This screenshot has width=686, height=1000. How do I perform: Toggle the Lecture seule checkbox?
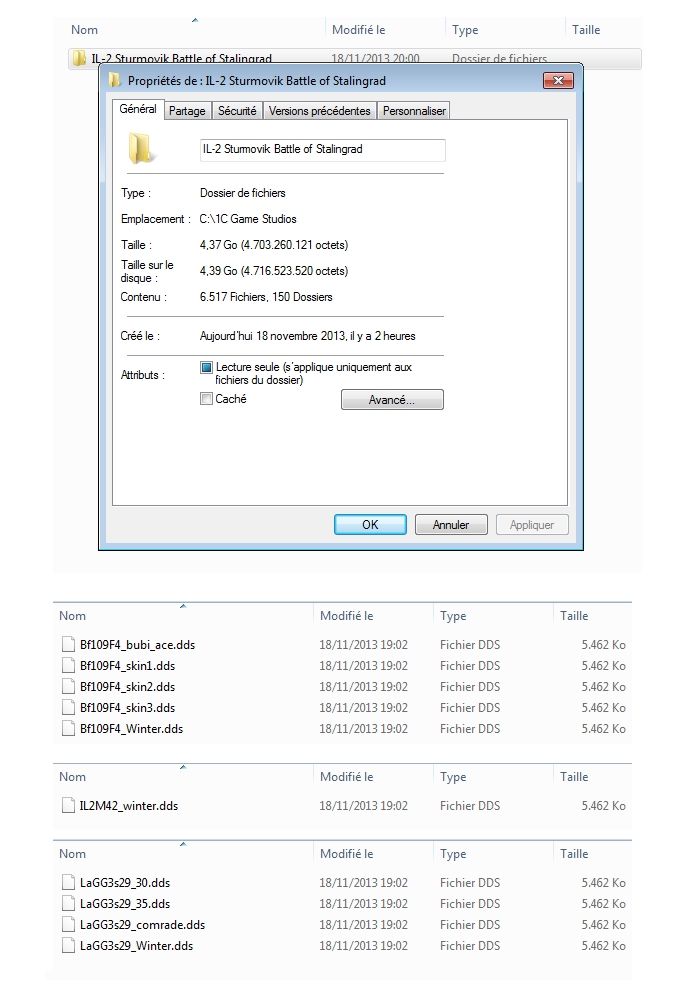[207, 368]
